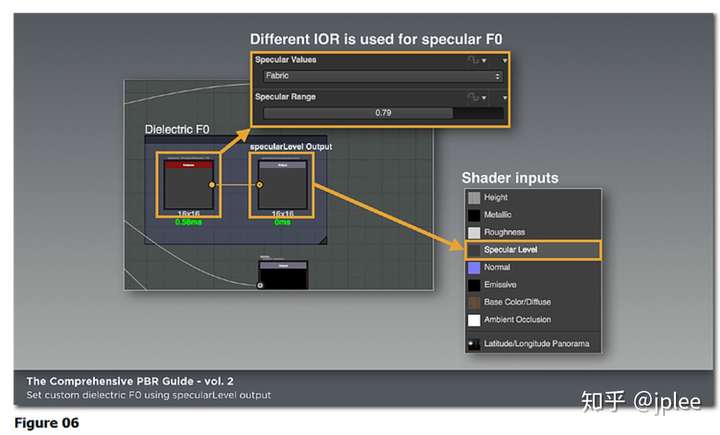Choose Base Color/Diffuse in Shader inputs

tap(533, 302)
